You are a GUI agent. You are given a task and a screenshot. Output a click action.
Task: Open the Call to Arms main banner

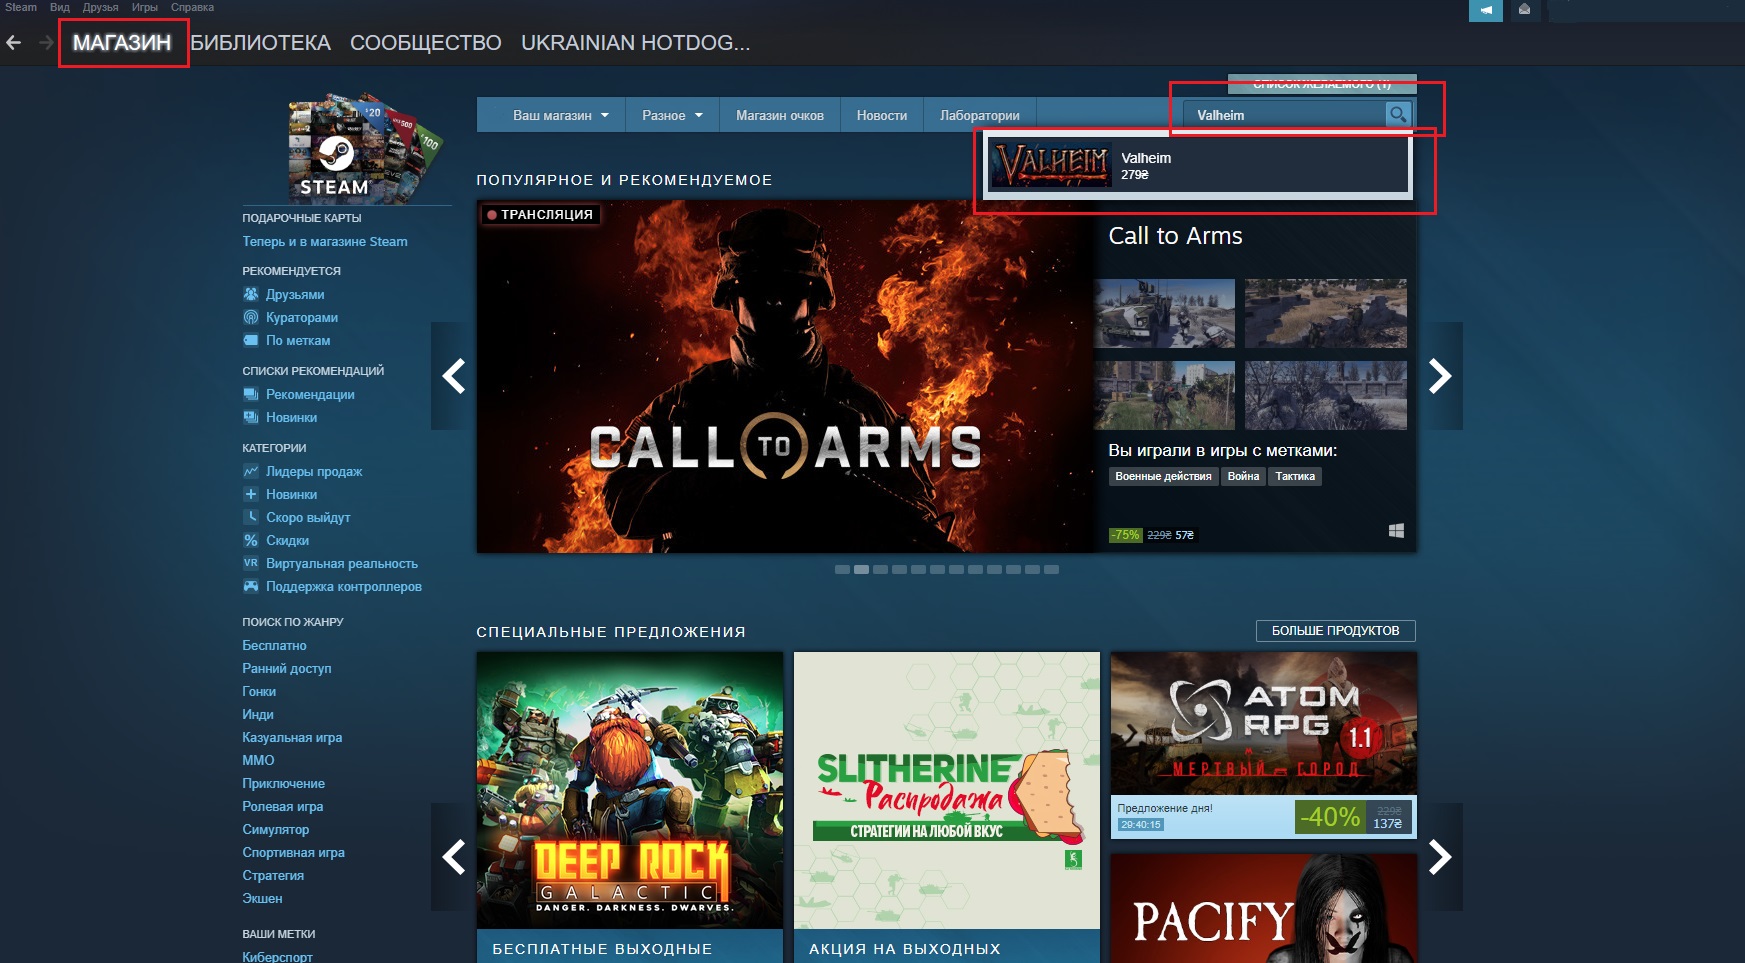tap(785, 376)
